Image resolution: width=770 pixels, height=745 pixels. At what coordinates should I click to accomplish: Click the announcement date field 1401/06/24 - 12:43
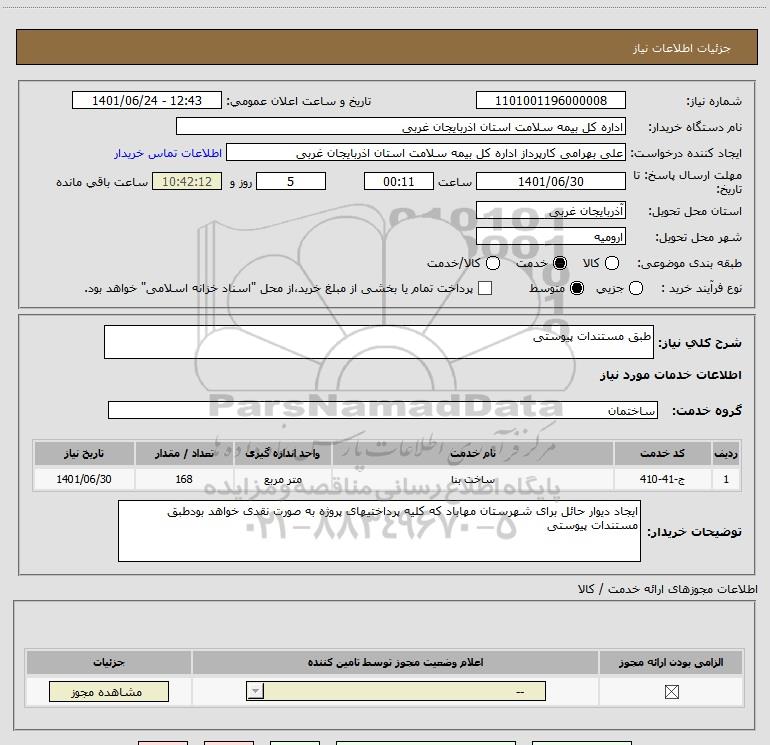147,101
